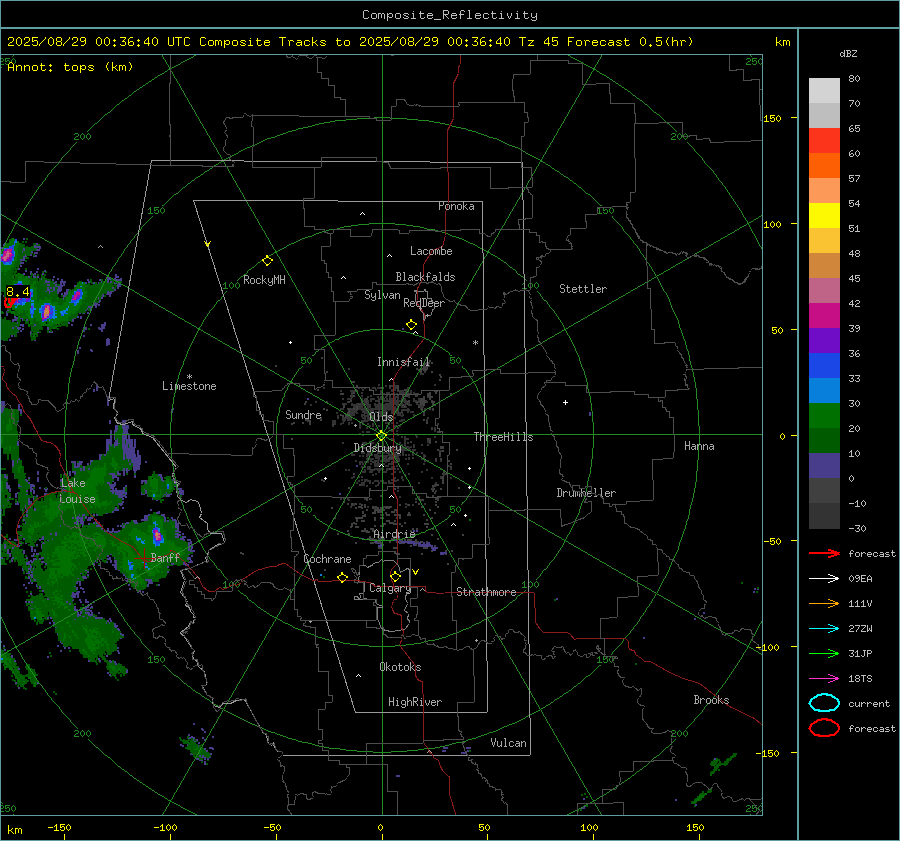900x841 pixels.
Task: Click the 18TS legend text
Action: click(860, 679)
